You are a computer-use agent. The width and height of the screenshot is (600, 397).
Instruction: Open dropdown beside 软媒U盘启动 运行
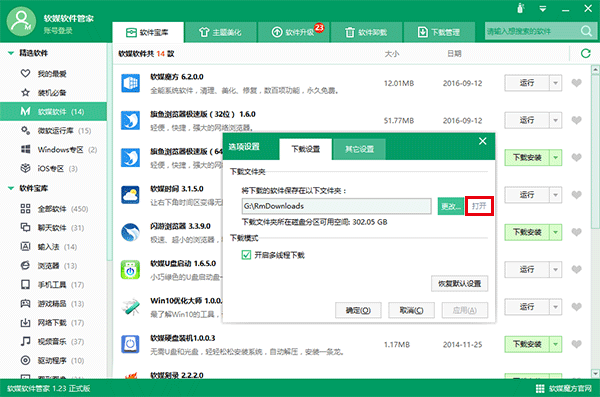(555, 270)
